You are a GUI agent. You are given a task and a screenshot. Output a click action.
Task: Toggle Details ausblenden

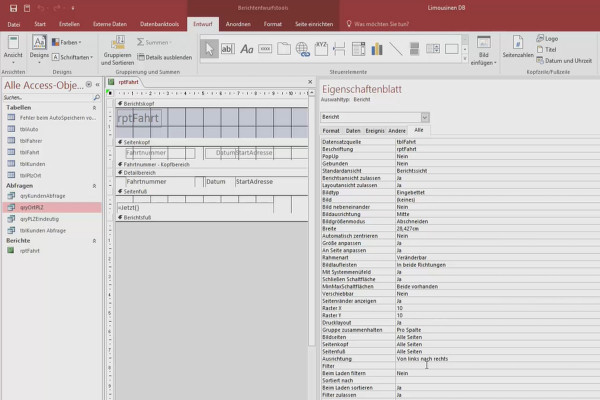click(x=165, y=57)
